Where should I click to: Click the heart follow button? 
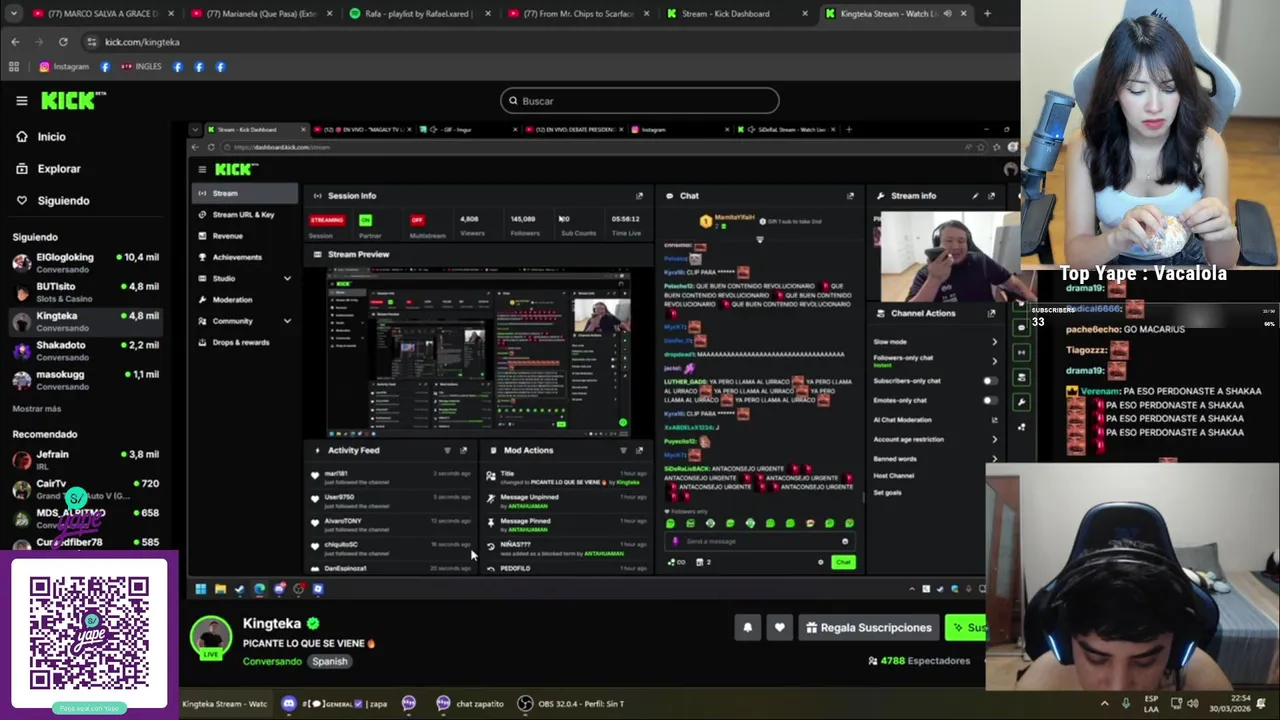[x=780, y=628]
